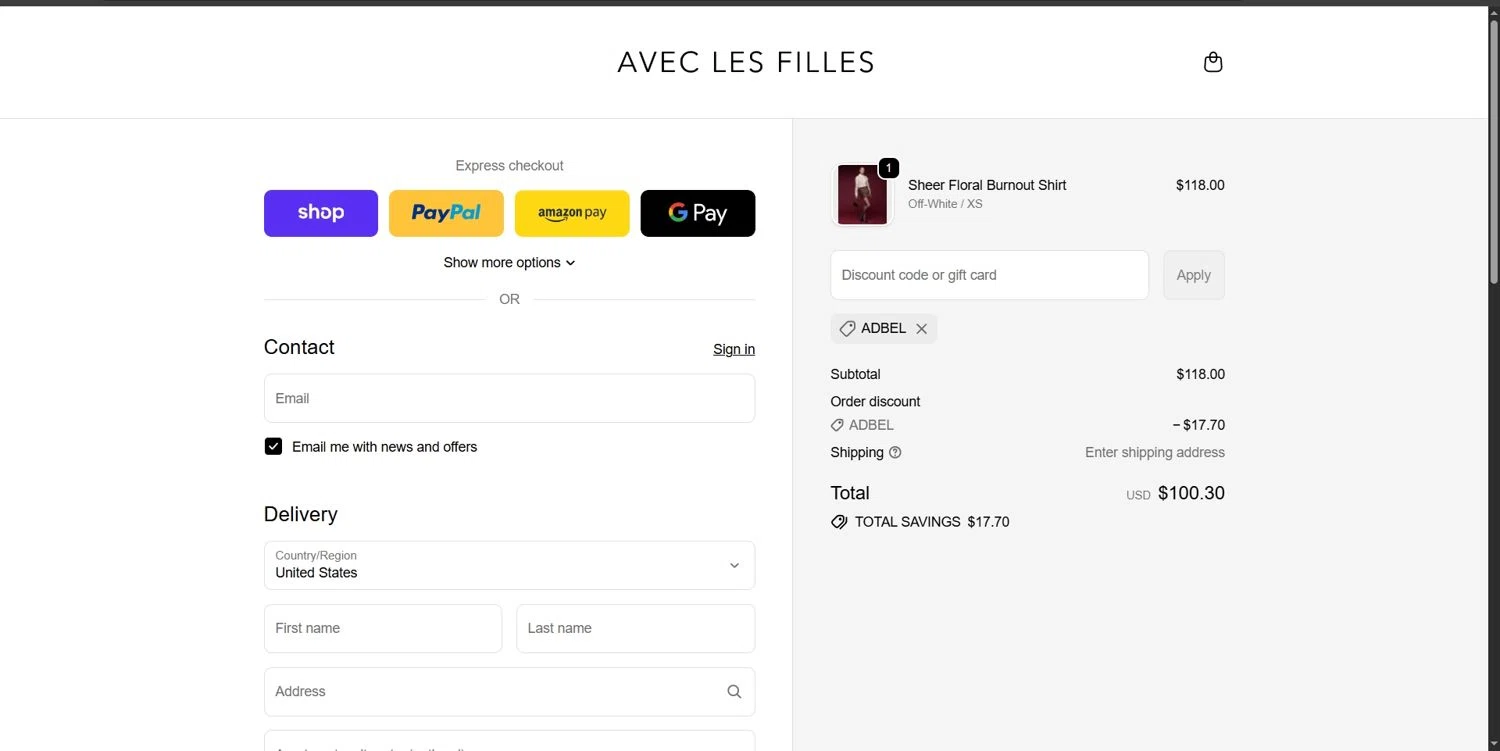Pay with Google Pay button

point(698,213)
